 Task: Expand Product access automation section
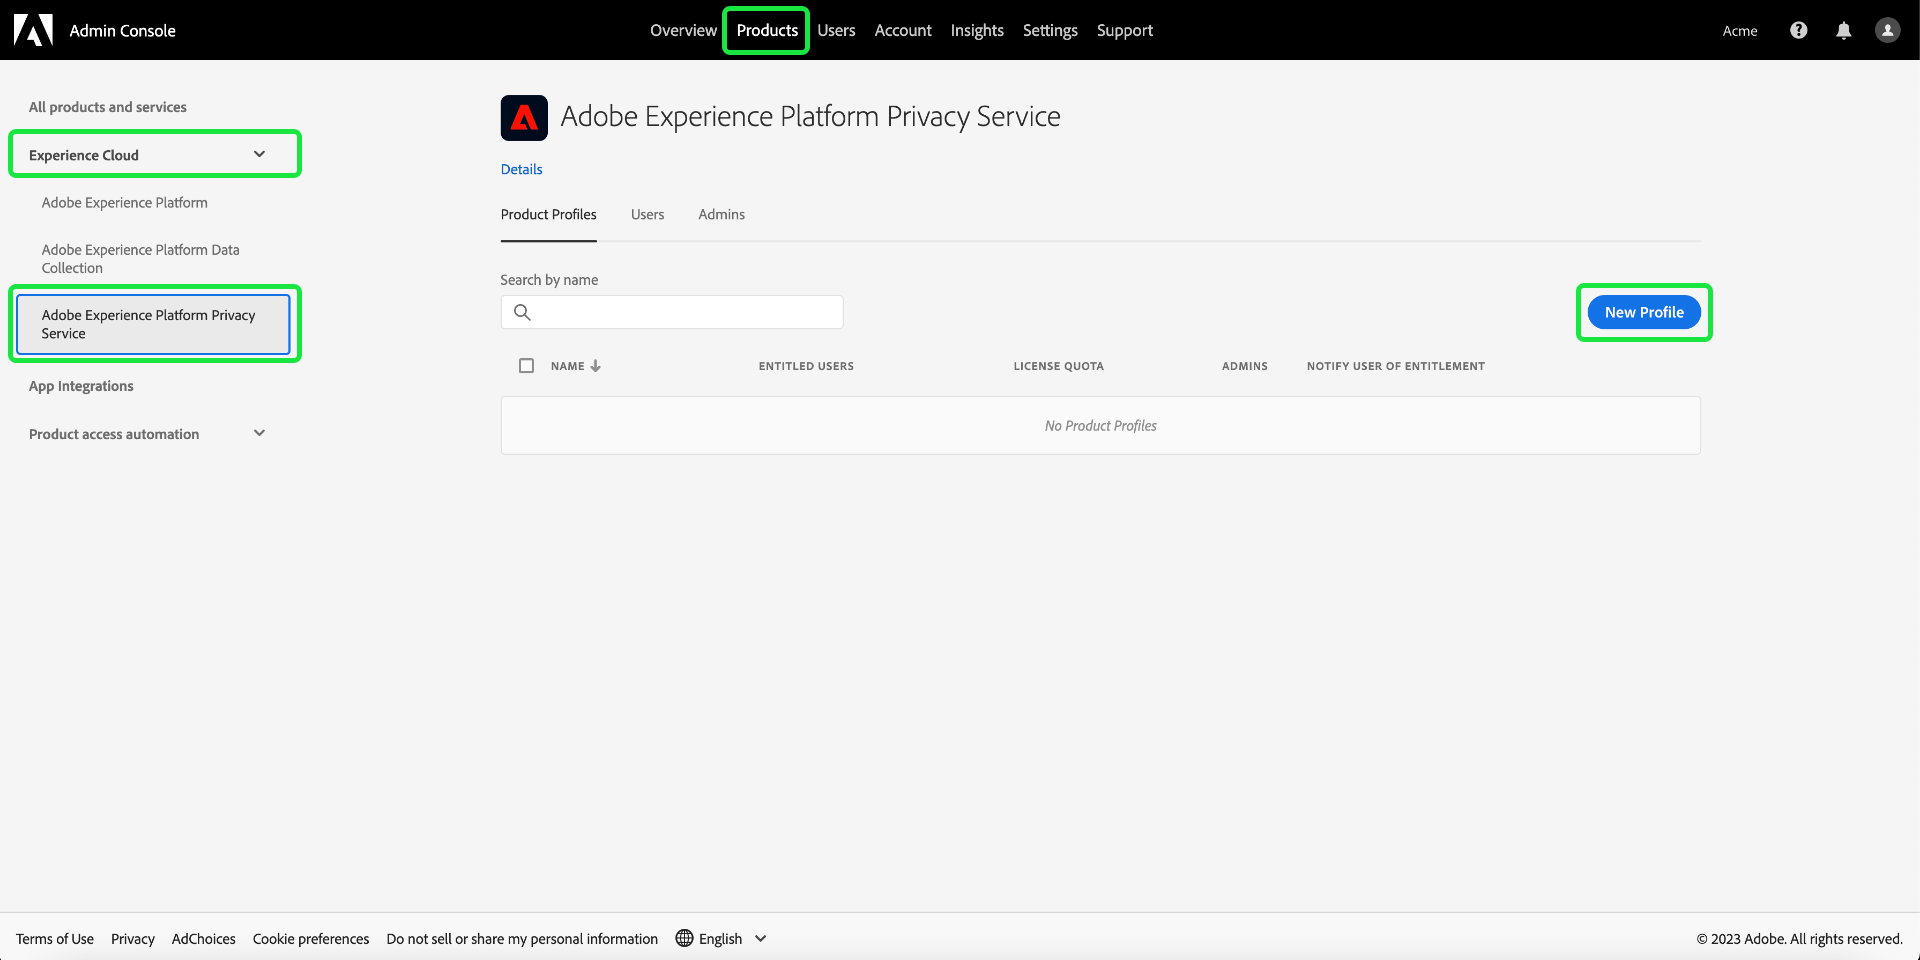pyautogui.click(x=259, y=433)
